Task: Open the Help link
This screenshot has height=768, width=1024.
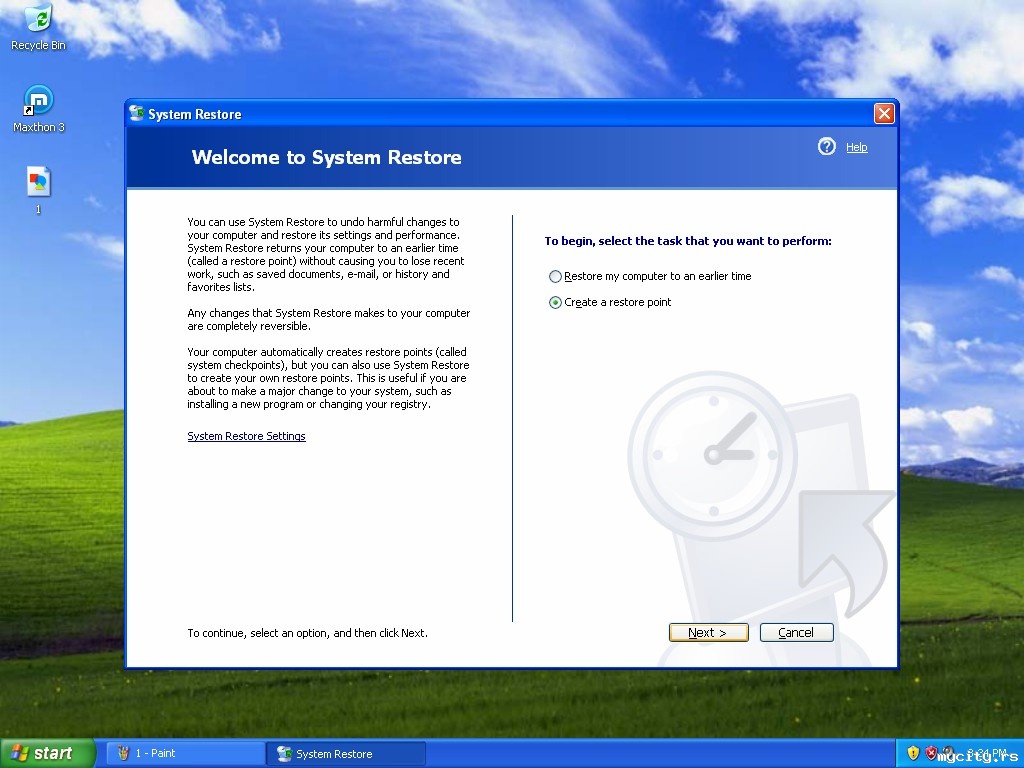Action: point(857,147)
